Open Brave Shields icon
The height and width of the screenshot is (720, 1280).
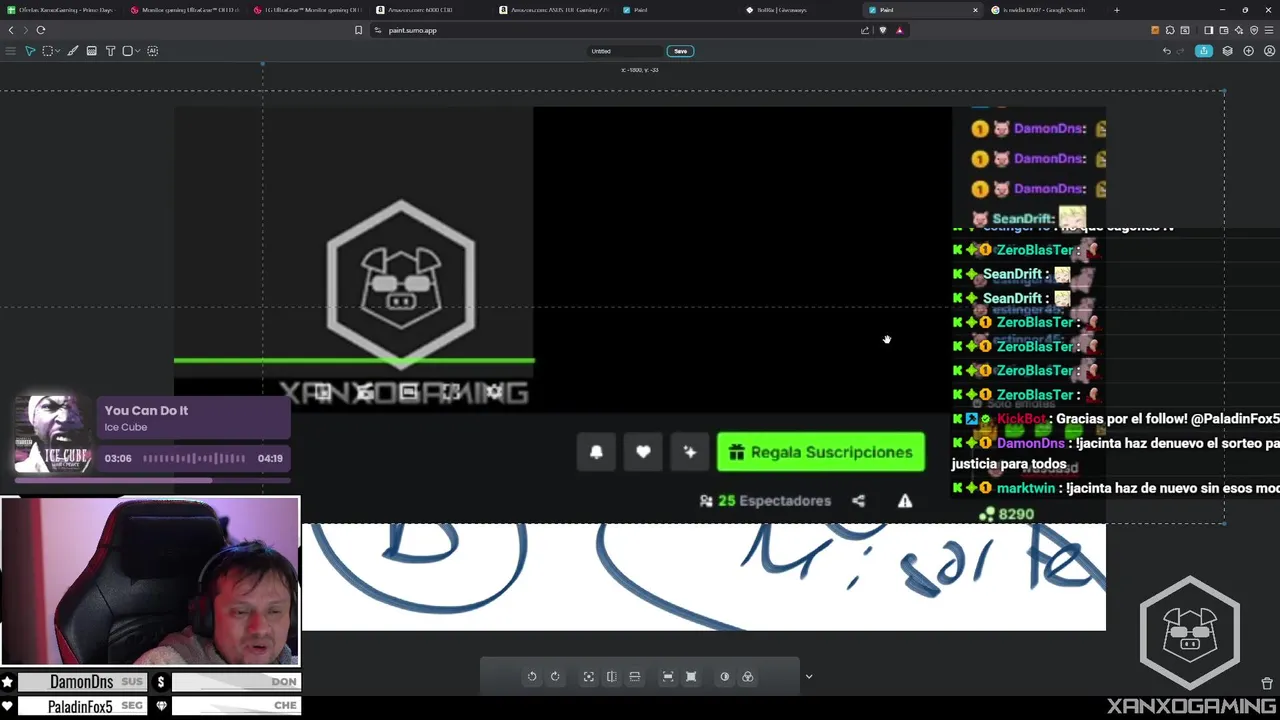[x=882, y=30]
